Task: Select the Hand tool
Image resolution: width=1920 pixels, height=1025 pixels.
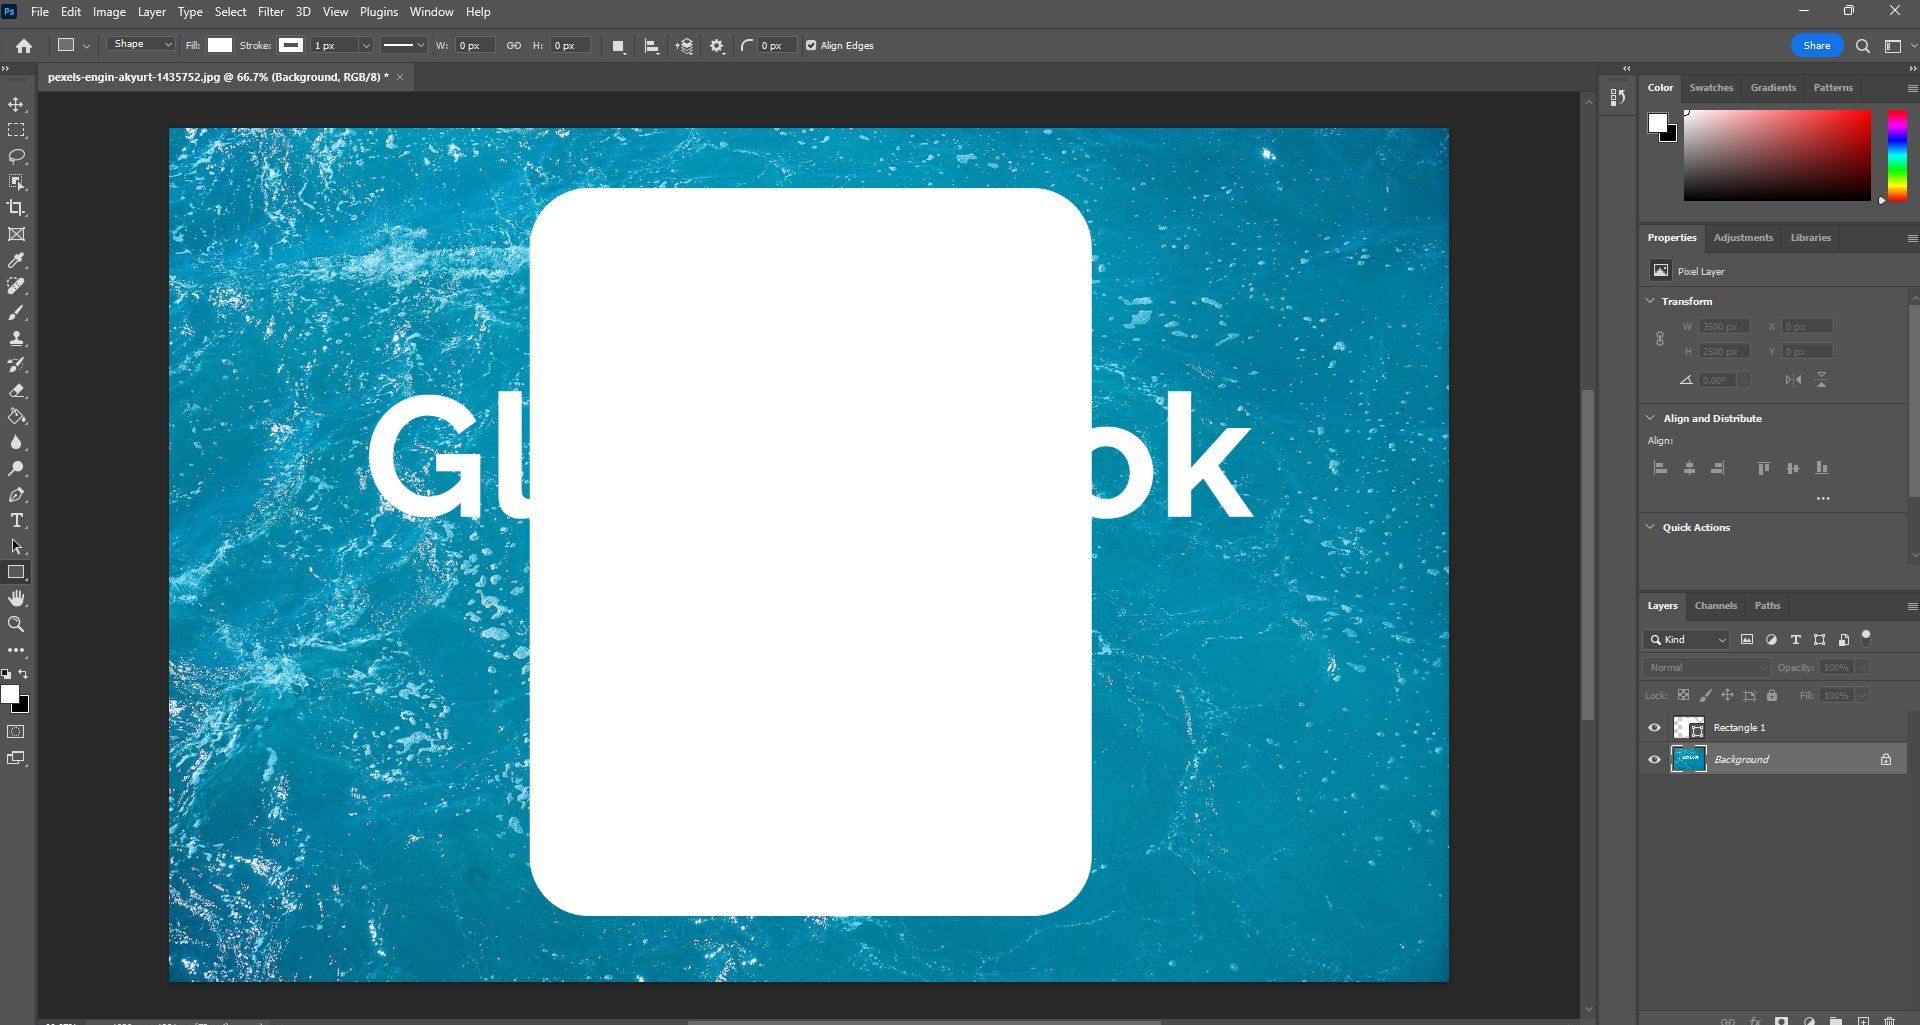Action: tap(17, 598)
